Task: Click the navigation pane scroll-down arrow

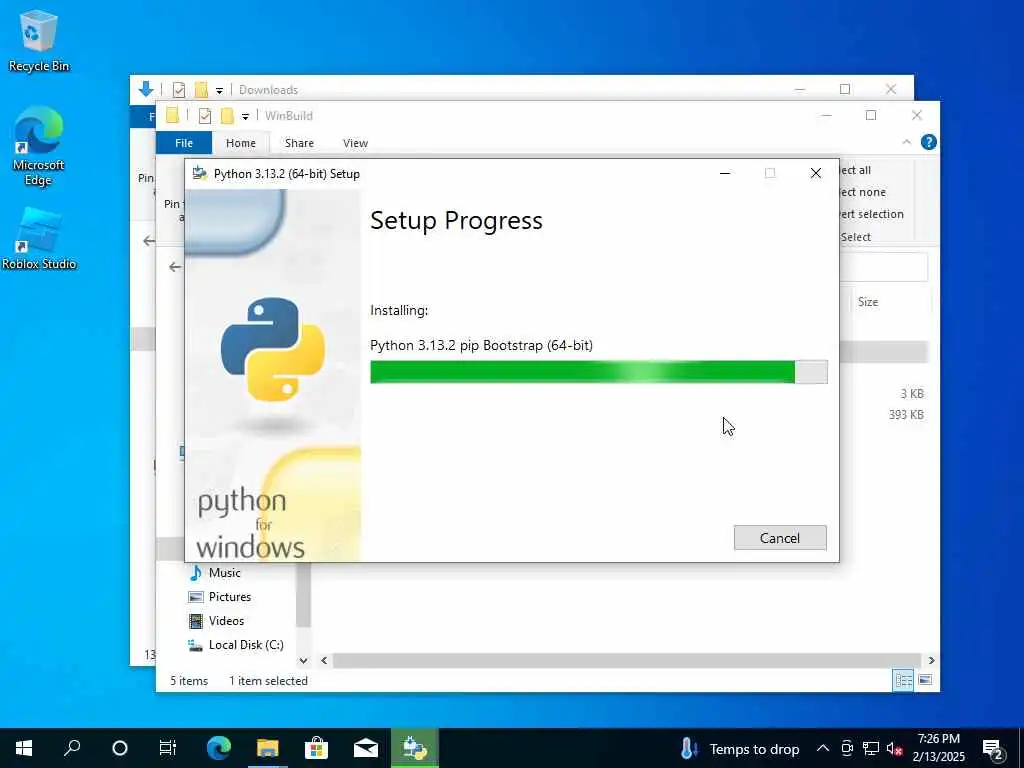Action: tap(303, 660)
